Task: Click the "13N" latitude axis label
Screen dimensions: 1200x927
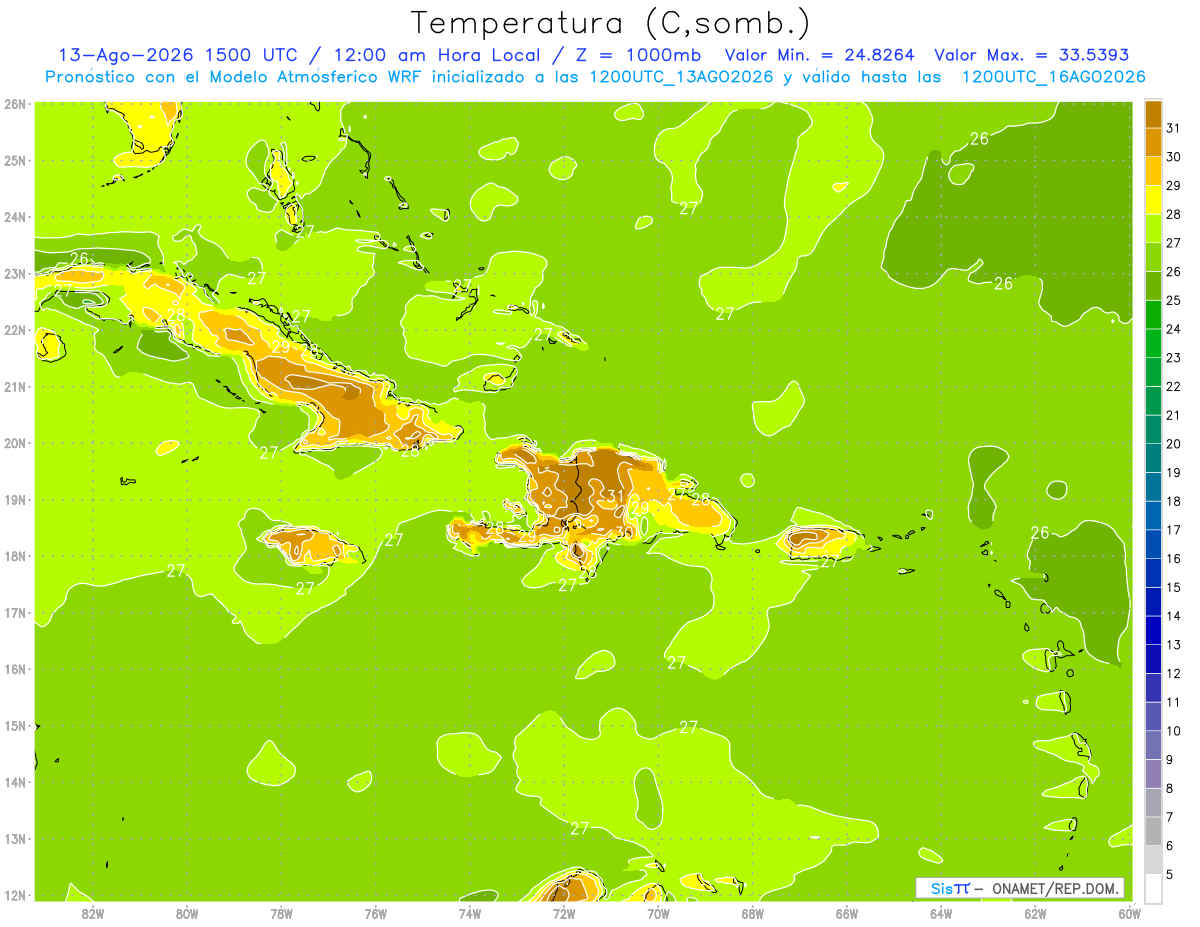Action: [15, 838]
